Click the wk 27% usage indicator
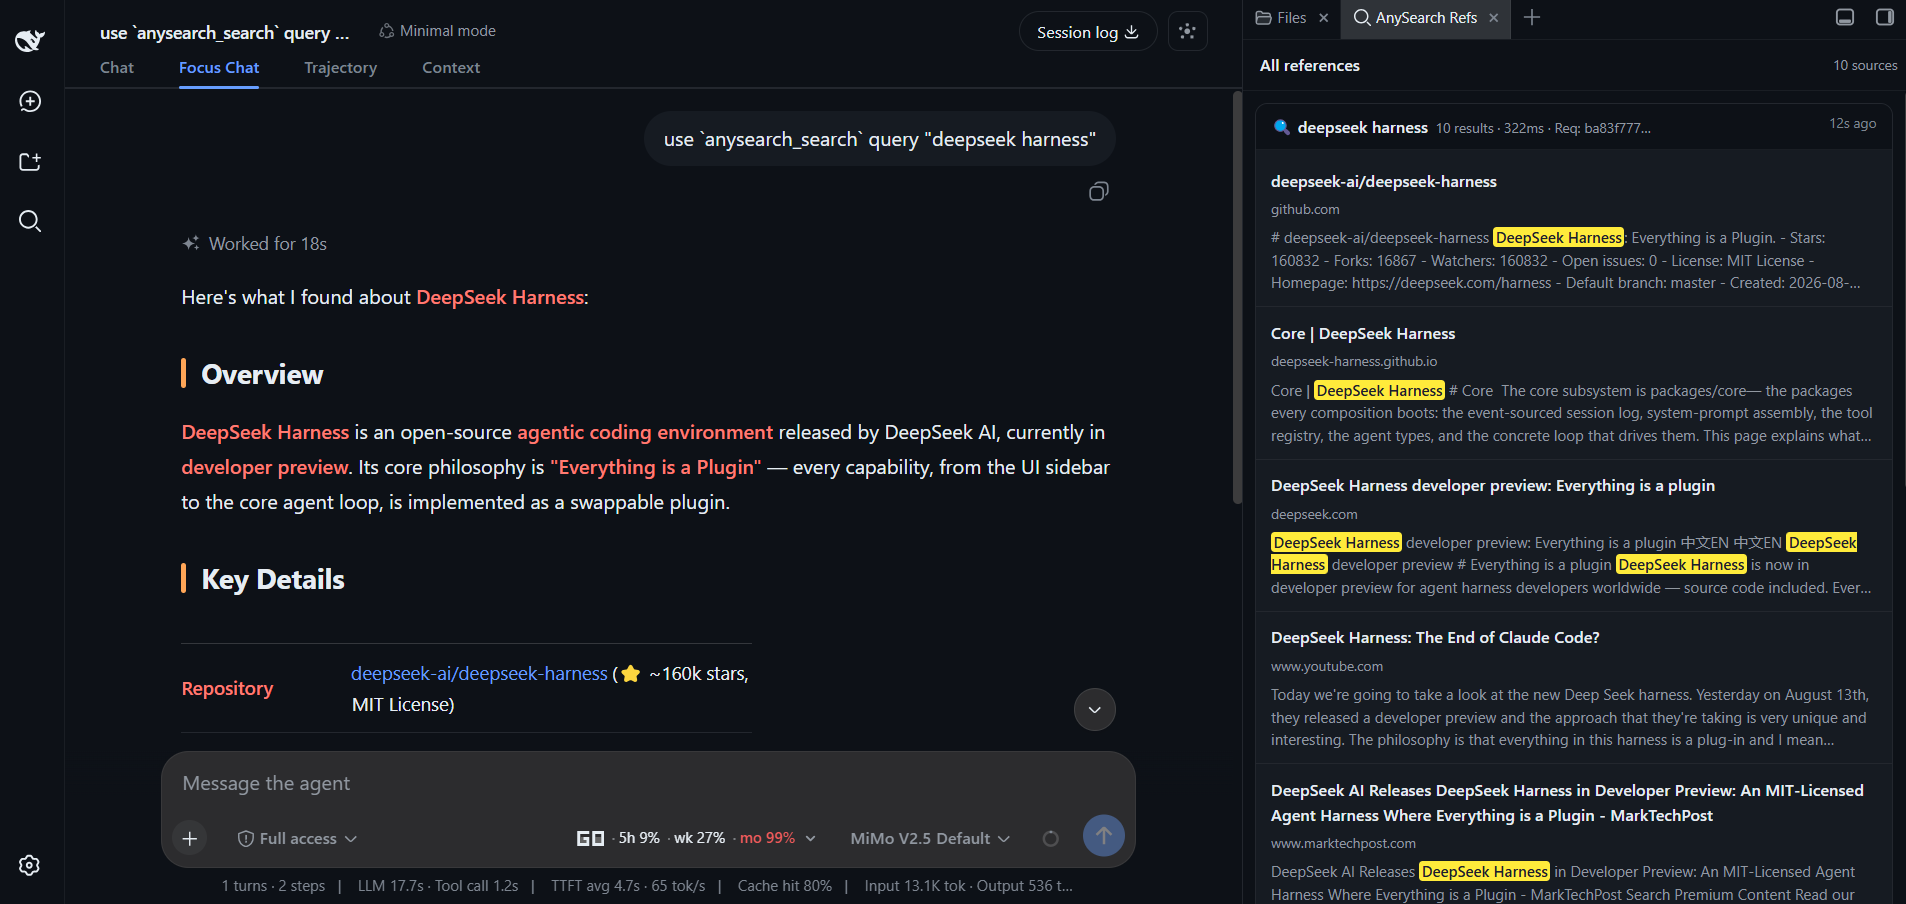The height and width of the screenshot is (904, 1906). [x=699, y=838]
